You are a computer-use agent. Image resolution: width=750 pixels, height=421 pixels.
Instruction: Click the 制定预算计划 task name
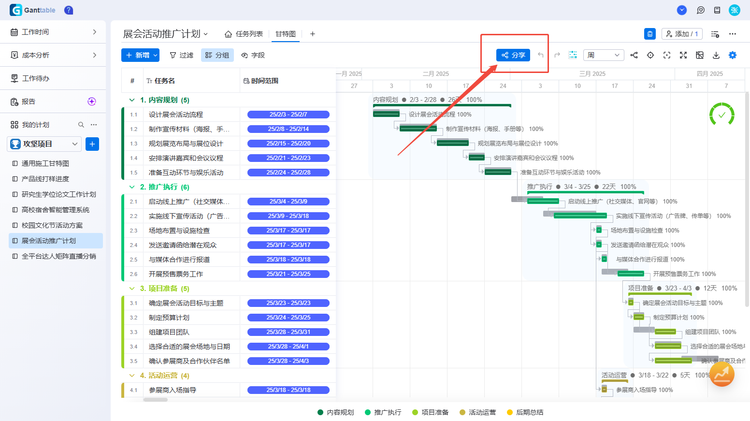(169, 317)
